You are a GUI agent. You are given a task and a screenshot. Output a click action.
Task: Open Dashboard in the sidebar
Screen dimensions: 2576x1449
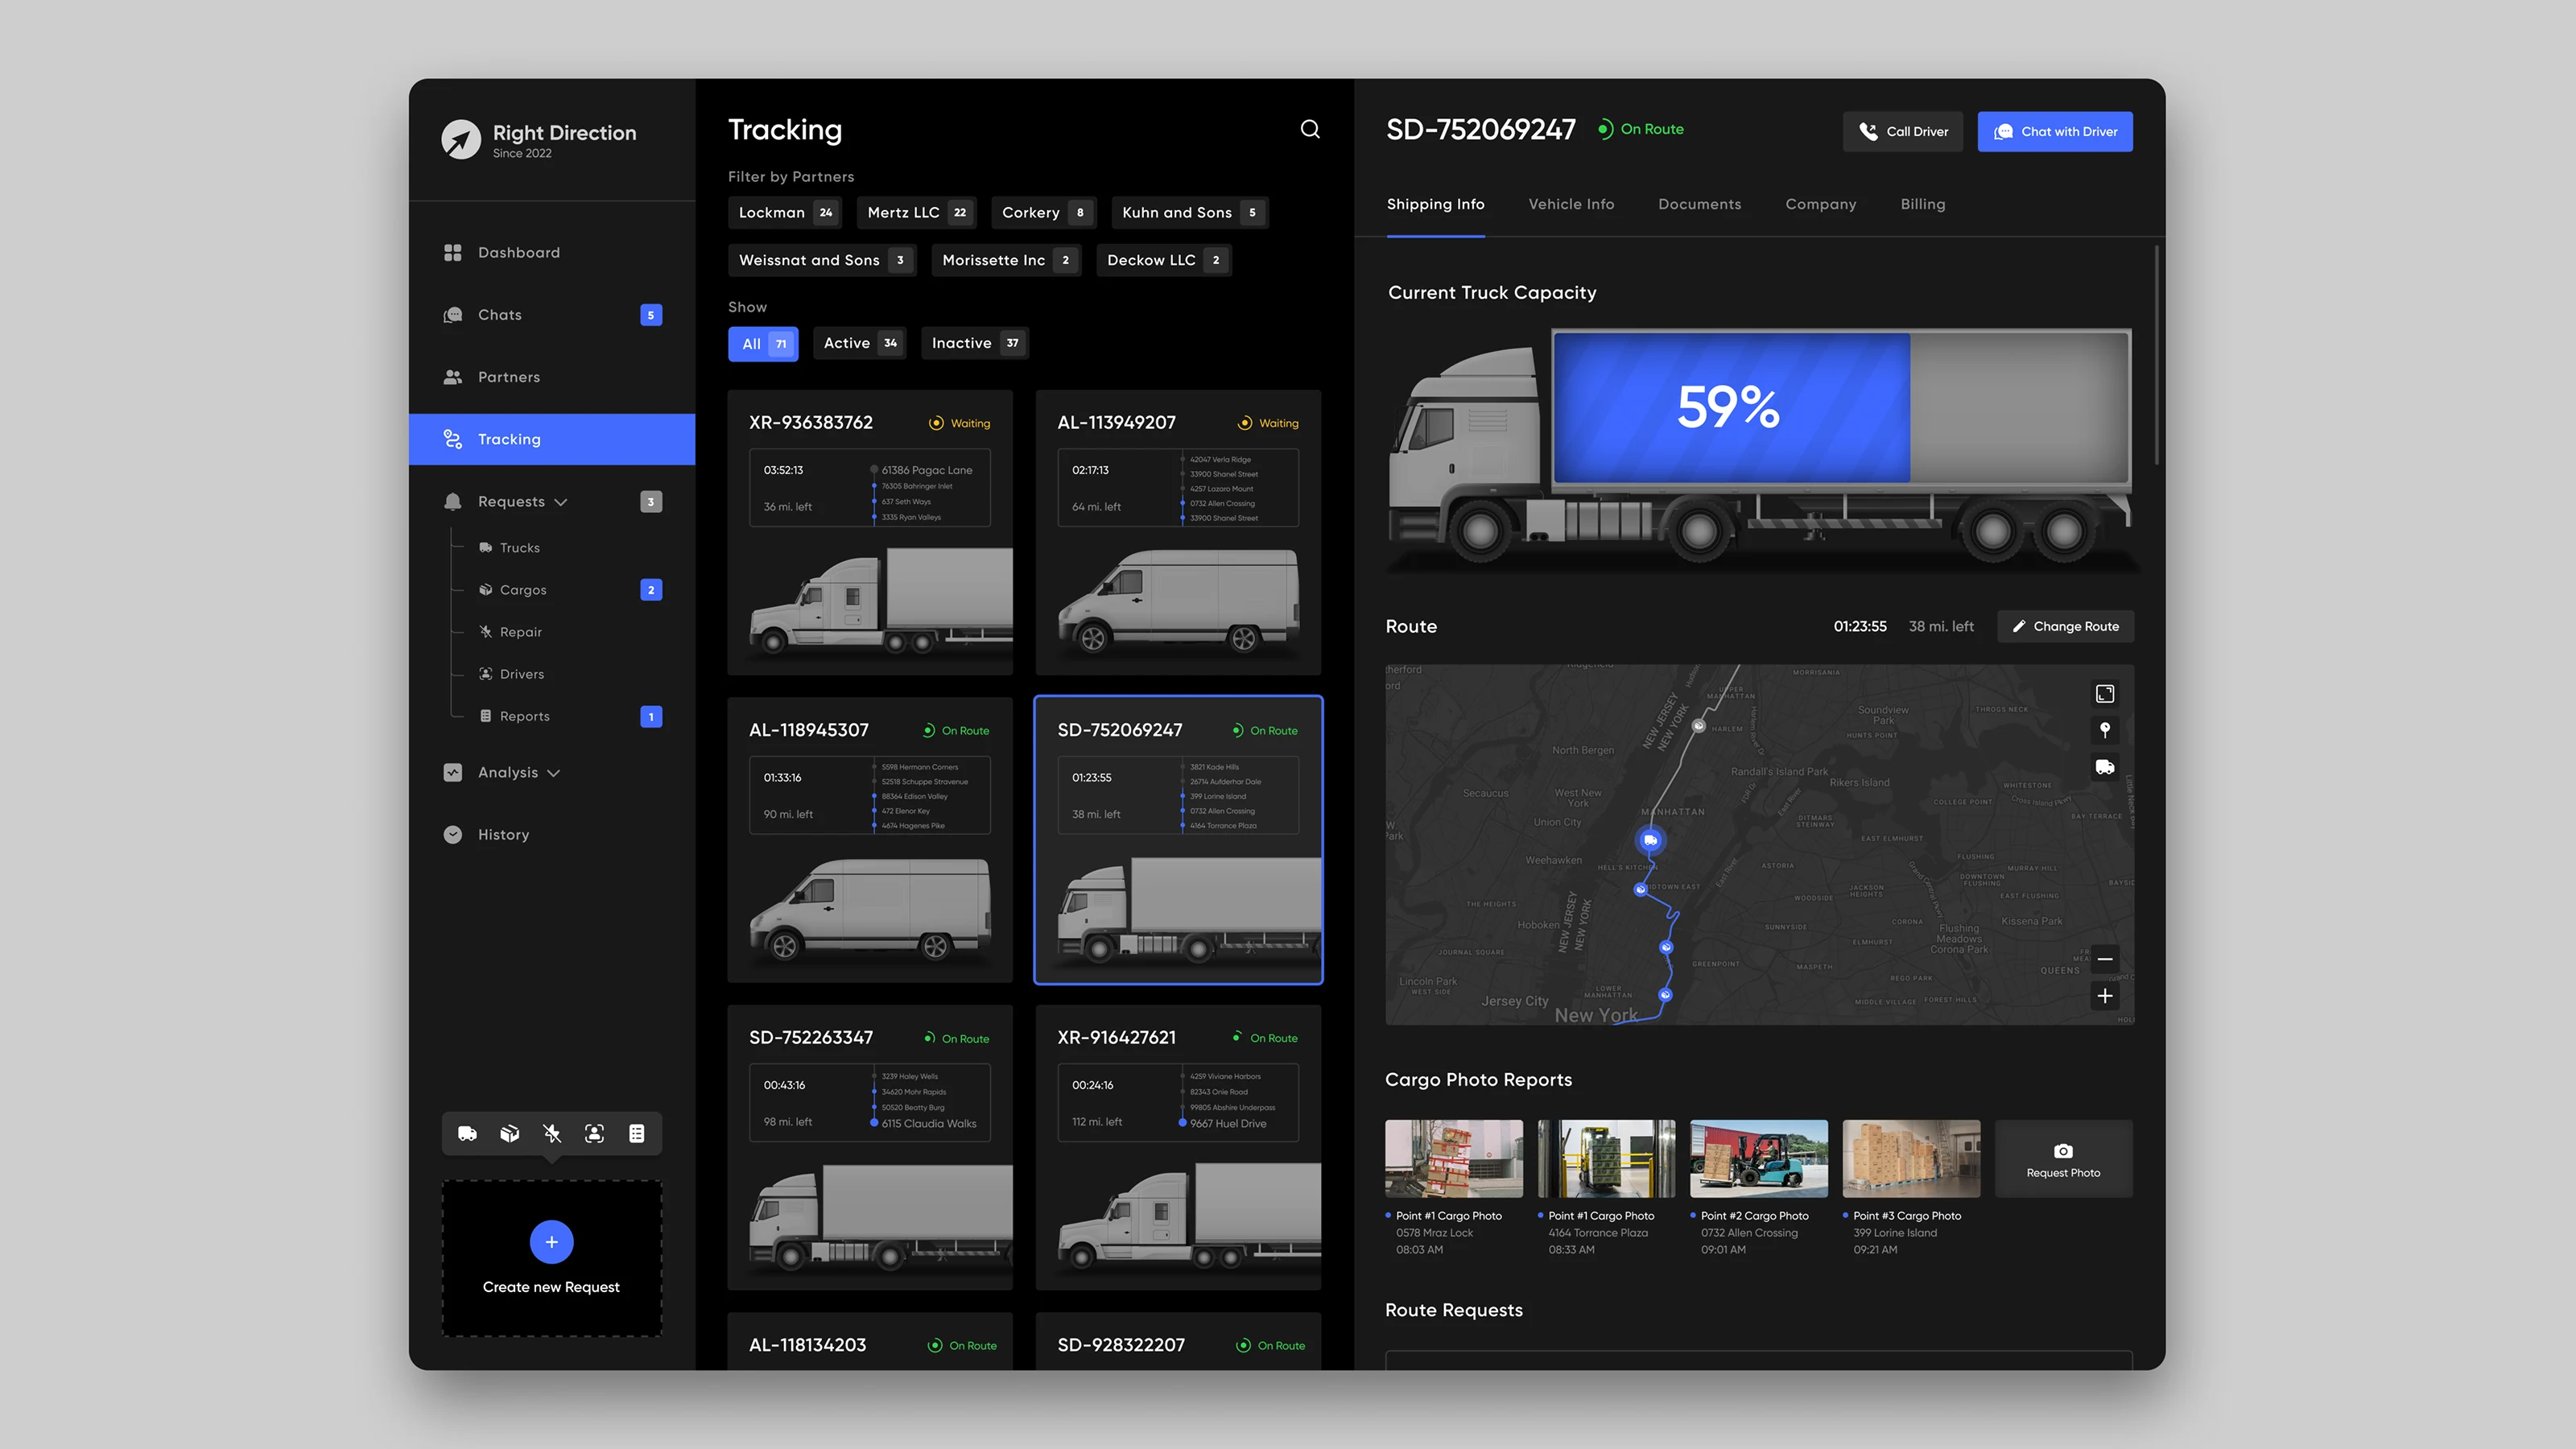(552, 252)
